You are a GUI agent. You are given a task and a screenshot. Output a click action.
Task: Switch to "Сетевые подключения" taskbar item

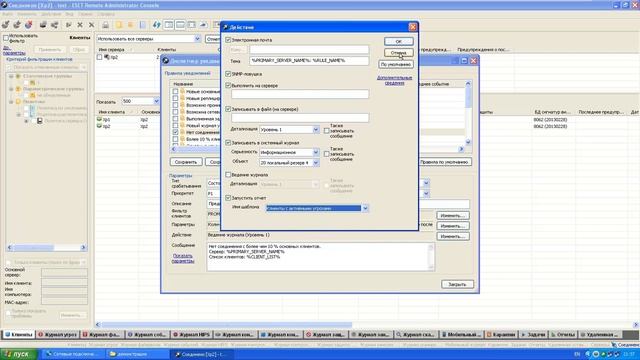(72, 354)
